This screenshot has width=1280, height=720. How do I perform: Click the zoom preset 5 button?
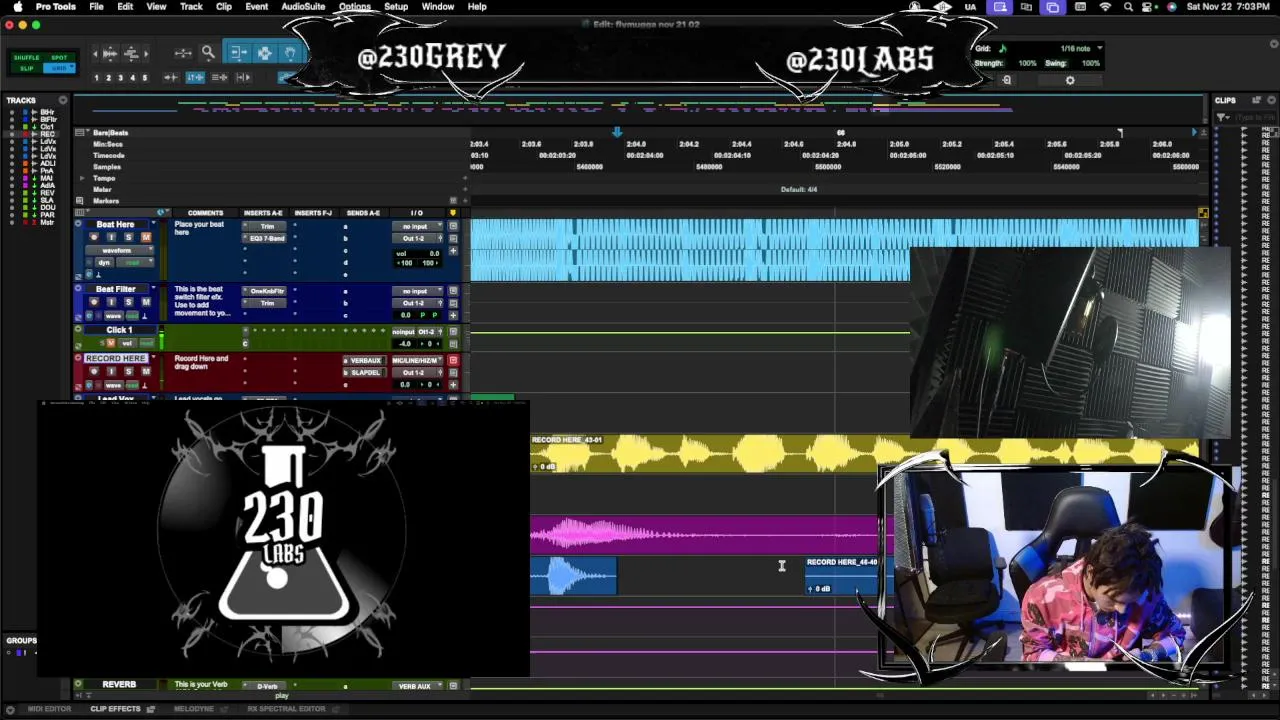coord(144,77)
